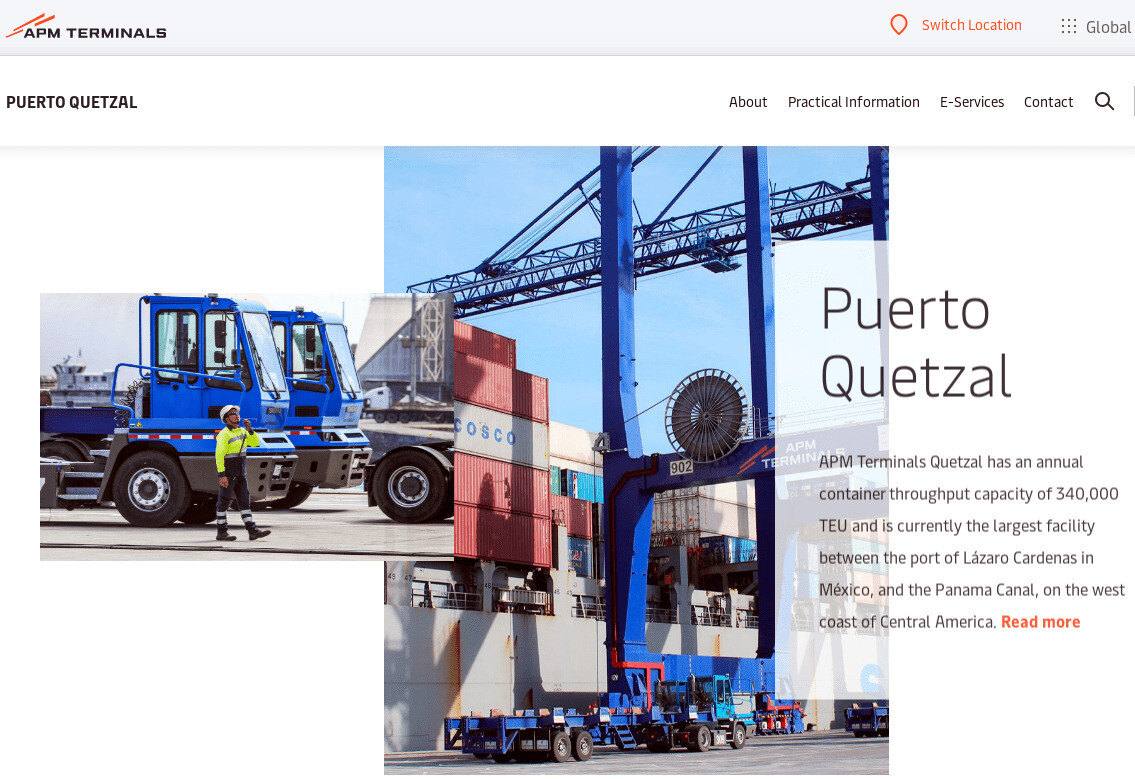The image size is (1135, 779).
Task: Click the PUERTO QUETZAL site title
Action: 72,102
